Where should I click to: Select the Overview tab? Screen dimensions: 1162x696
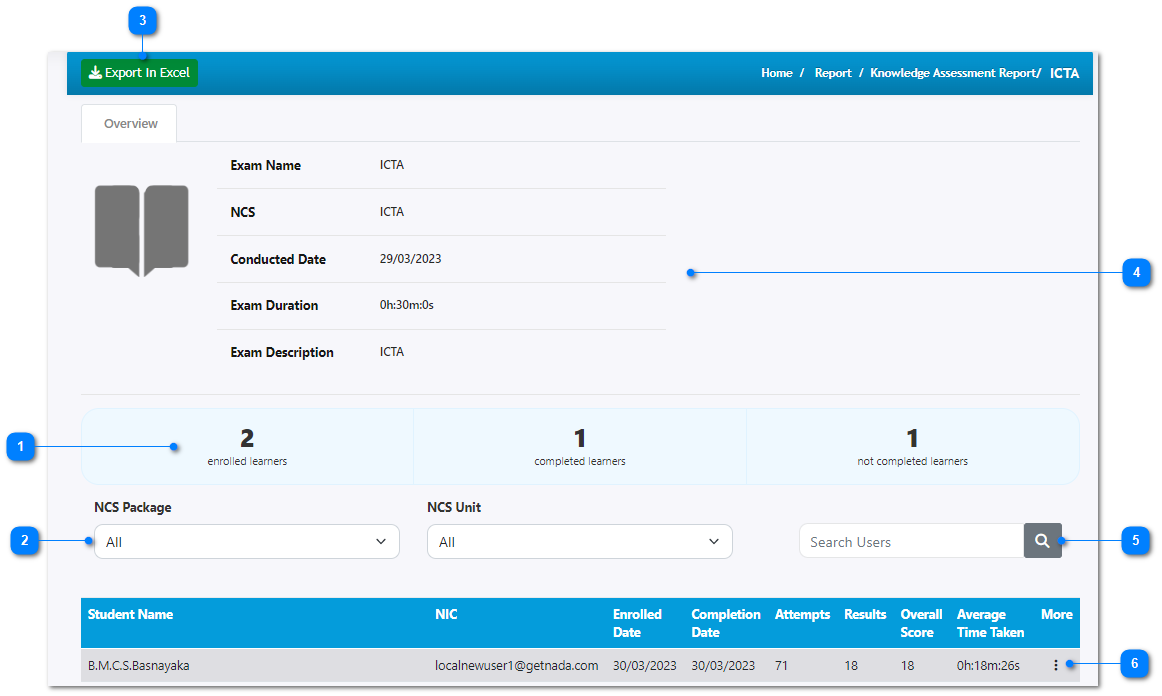[130, 124]
